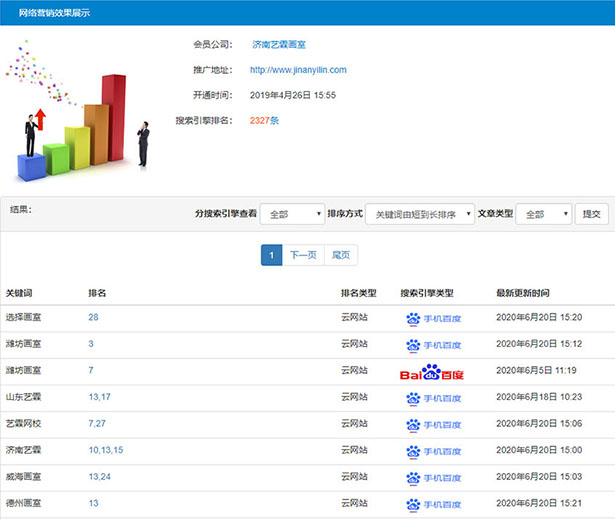Open the 济南艺霖画室 company link

click(x=280, y=45)
